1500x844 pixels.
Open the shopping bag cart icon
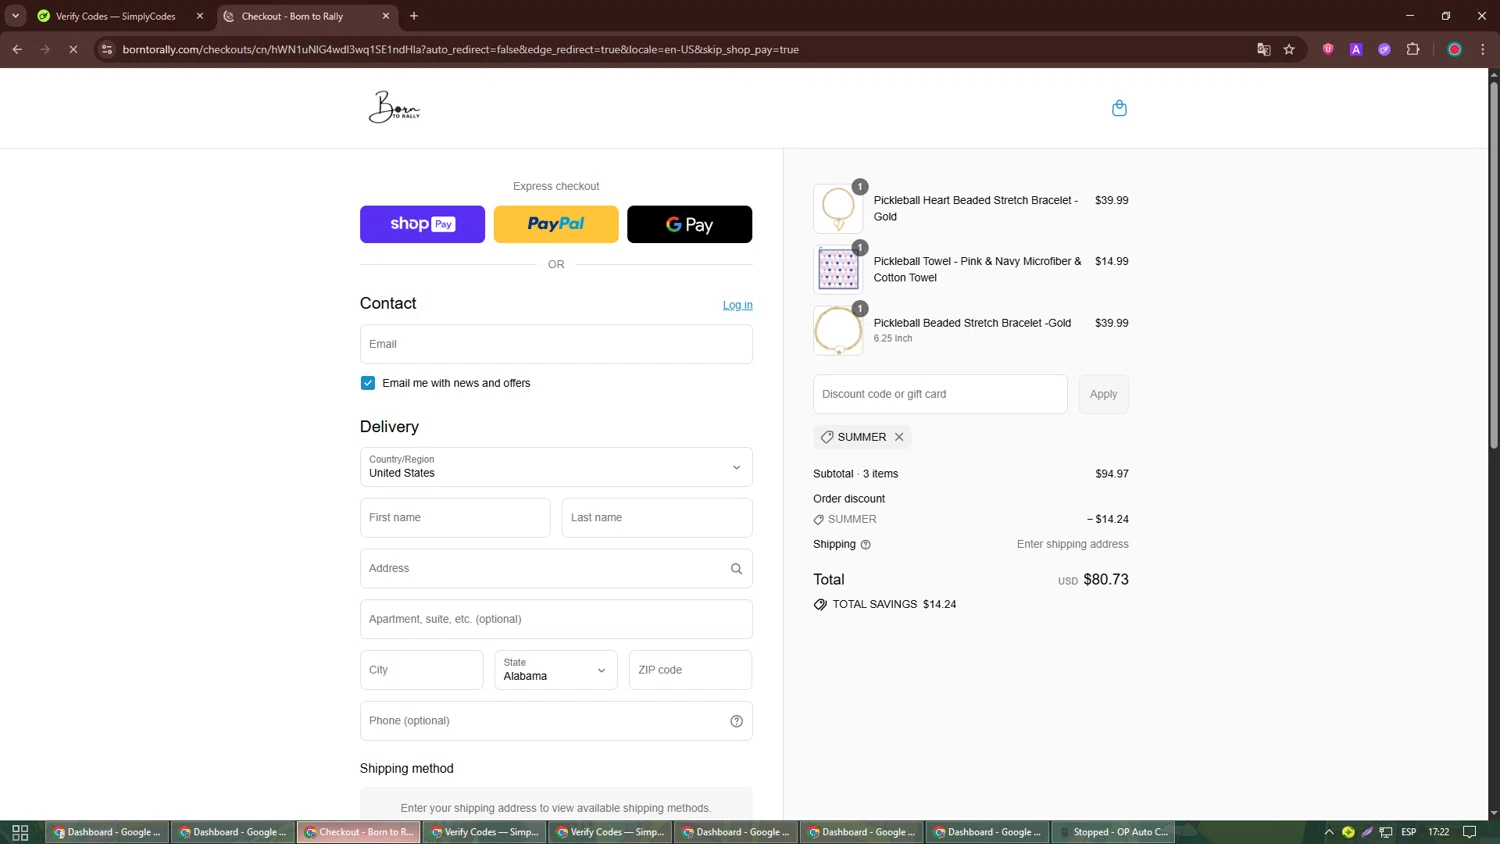[1119, 108]
